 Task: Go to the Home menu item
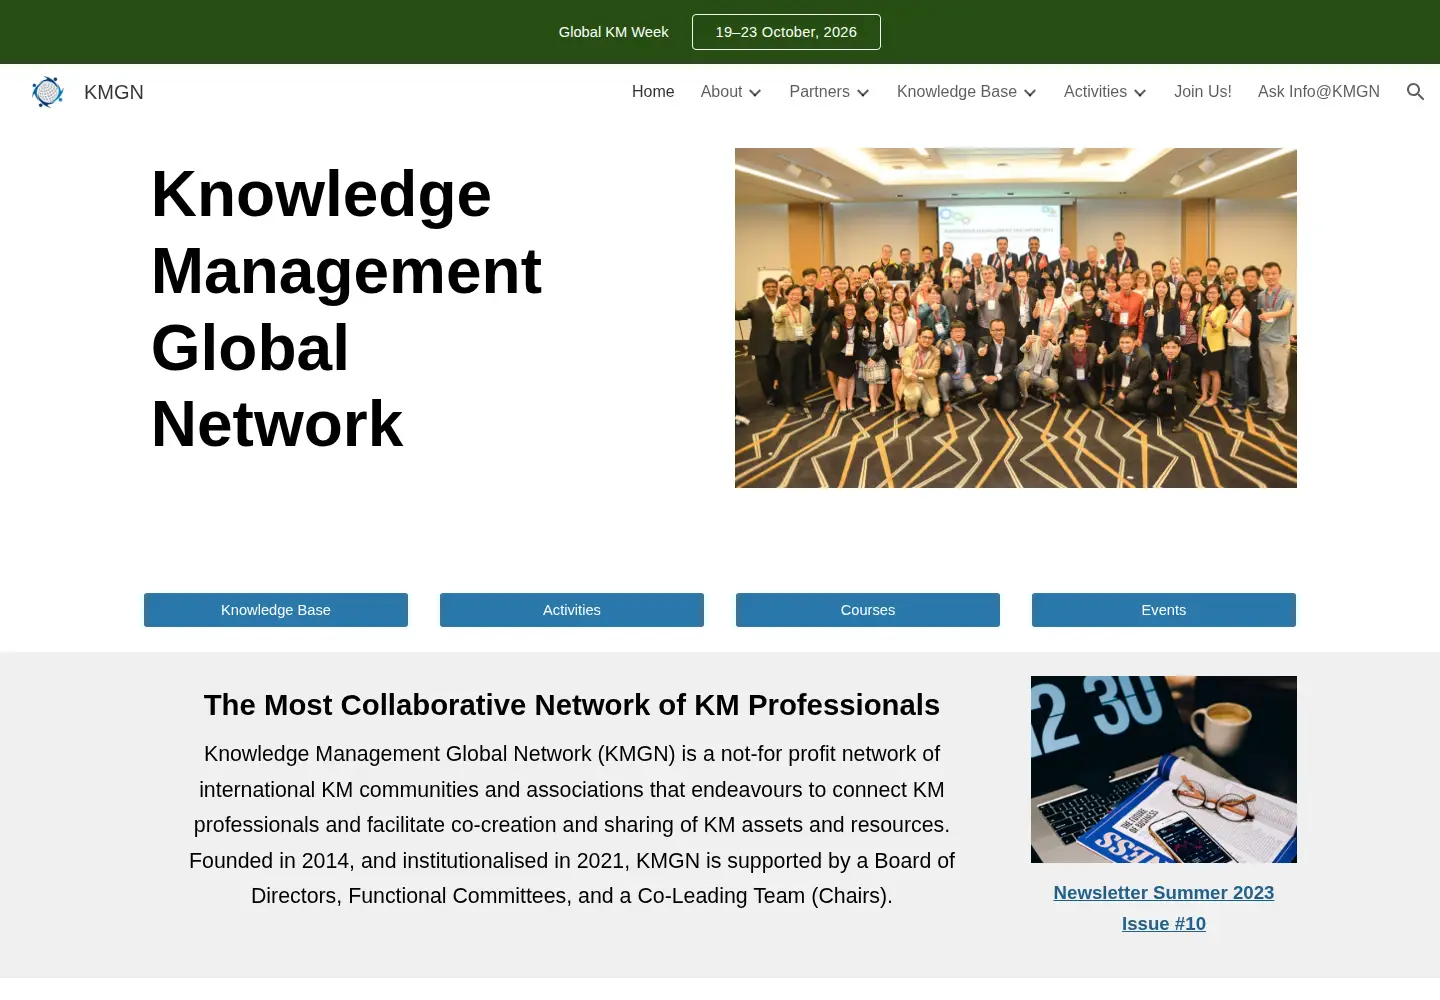[x=653, y=92]
